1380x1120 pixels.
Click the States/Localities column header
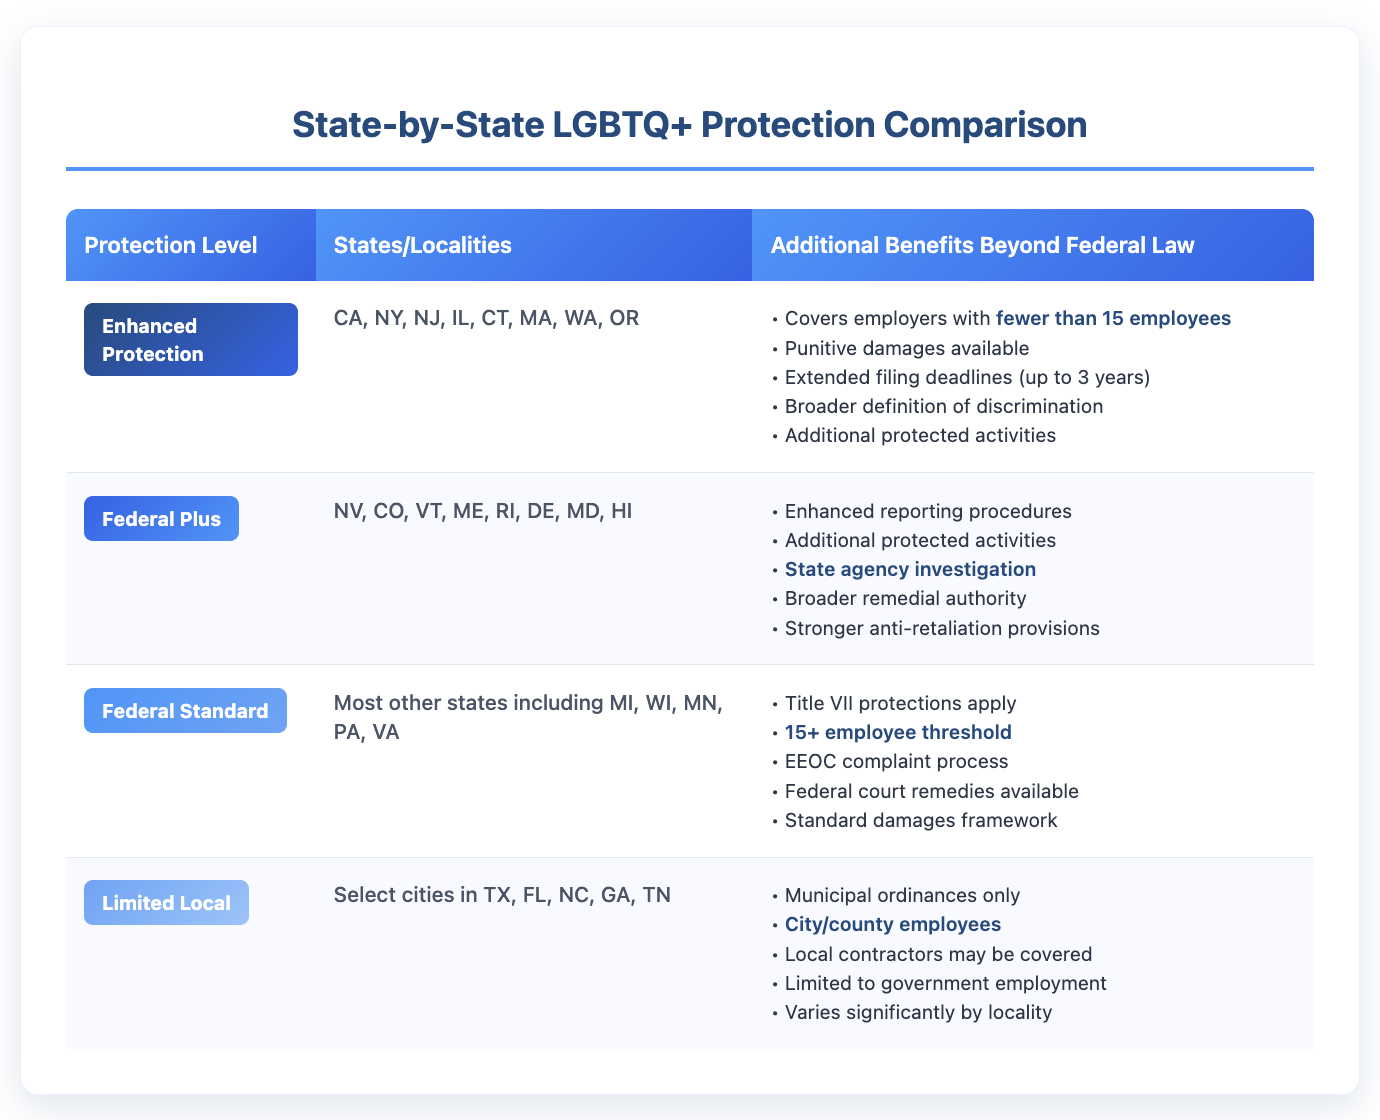[423, 245]
